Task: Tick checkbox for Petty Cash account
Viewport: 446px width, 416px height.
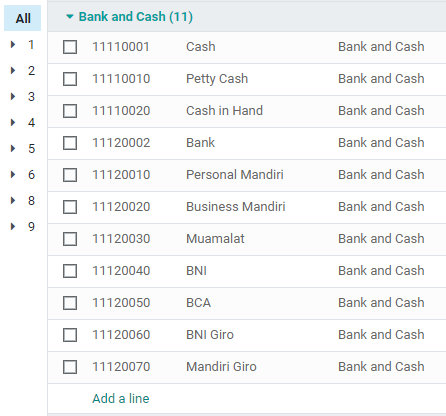Action: pyautogui.click(x=70, y=79)
